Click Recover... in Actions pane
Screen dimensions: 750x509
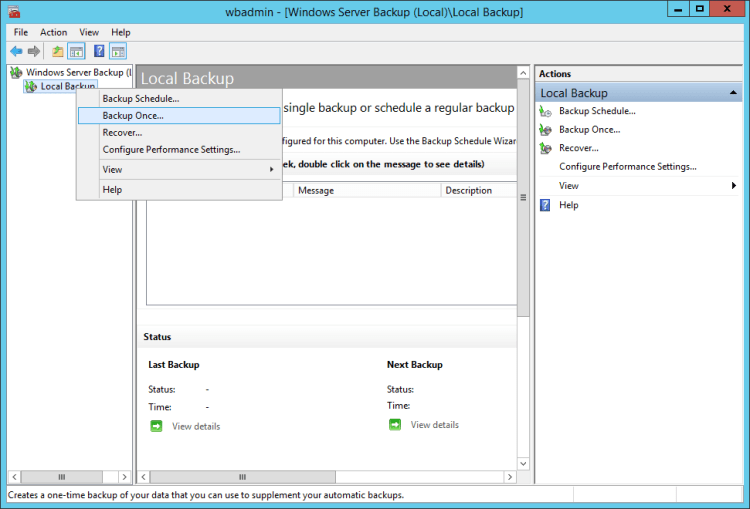click(x=579, y=148)
